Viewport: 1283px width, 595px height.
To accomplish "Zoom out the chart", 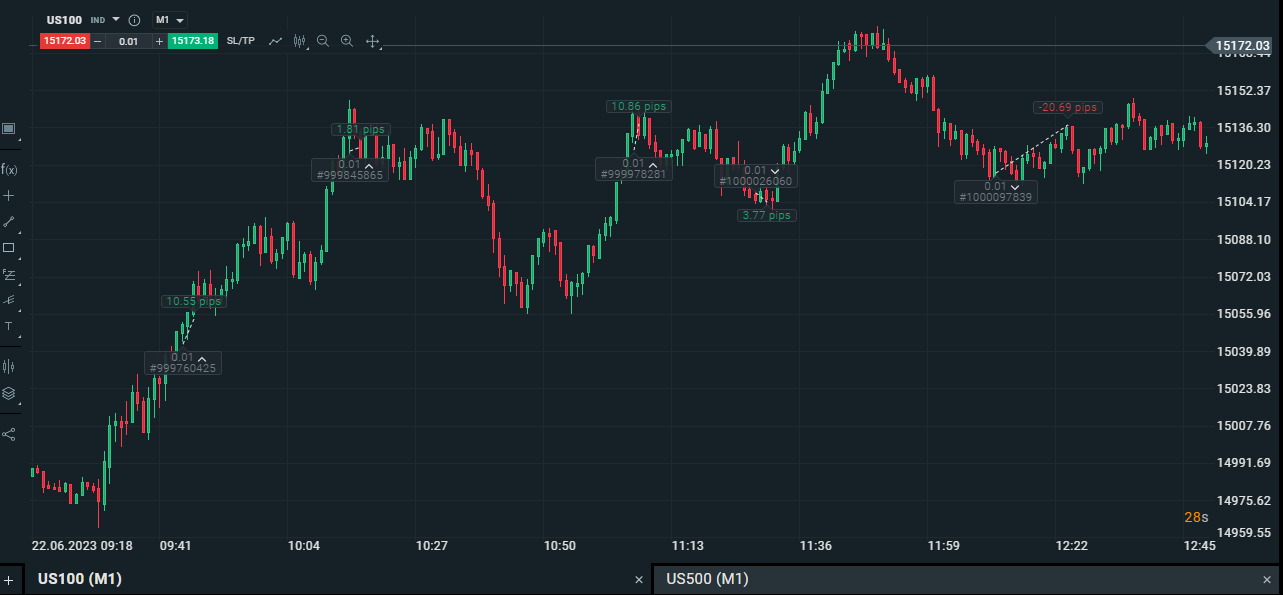I will coord(323,41).
